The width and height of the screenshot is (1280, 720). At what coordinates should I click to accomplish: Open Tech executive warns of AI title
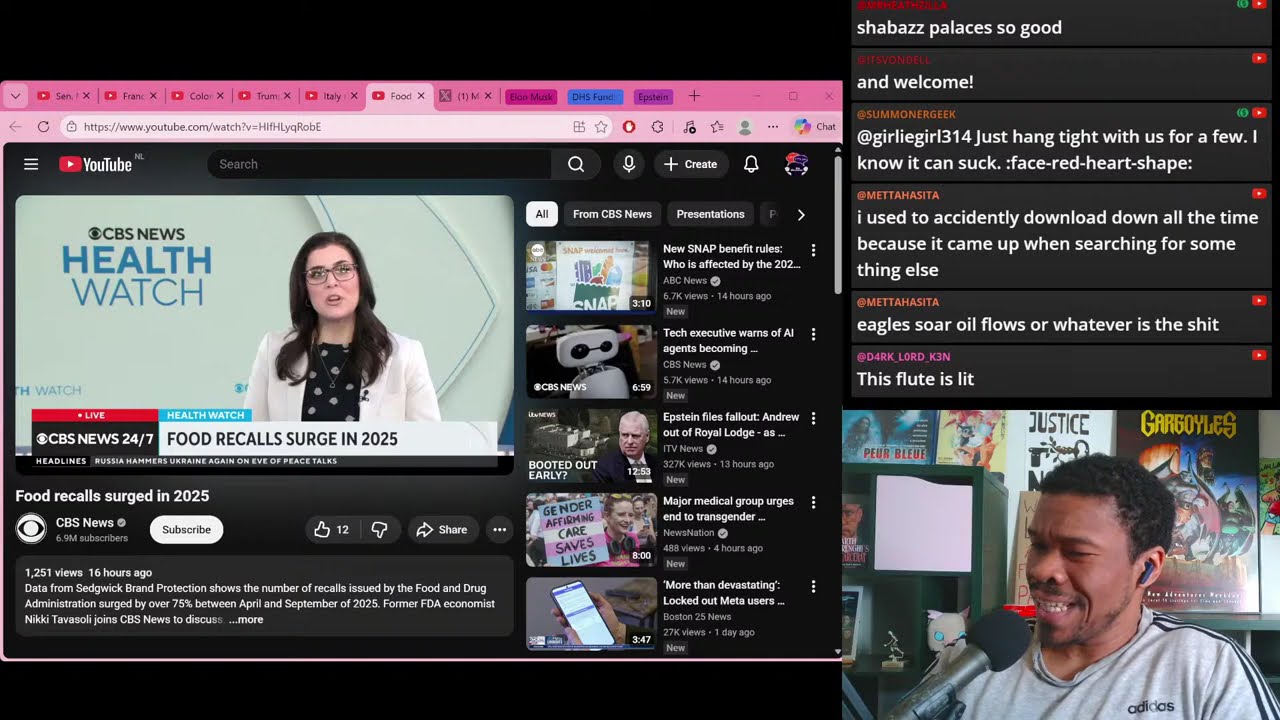coord(728,341)
